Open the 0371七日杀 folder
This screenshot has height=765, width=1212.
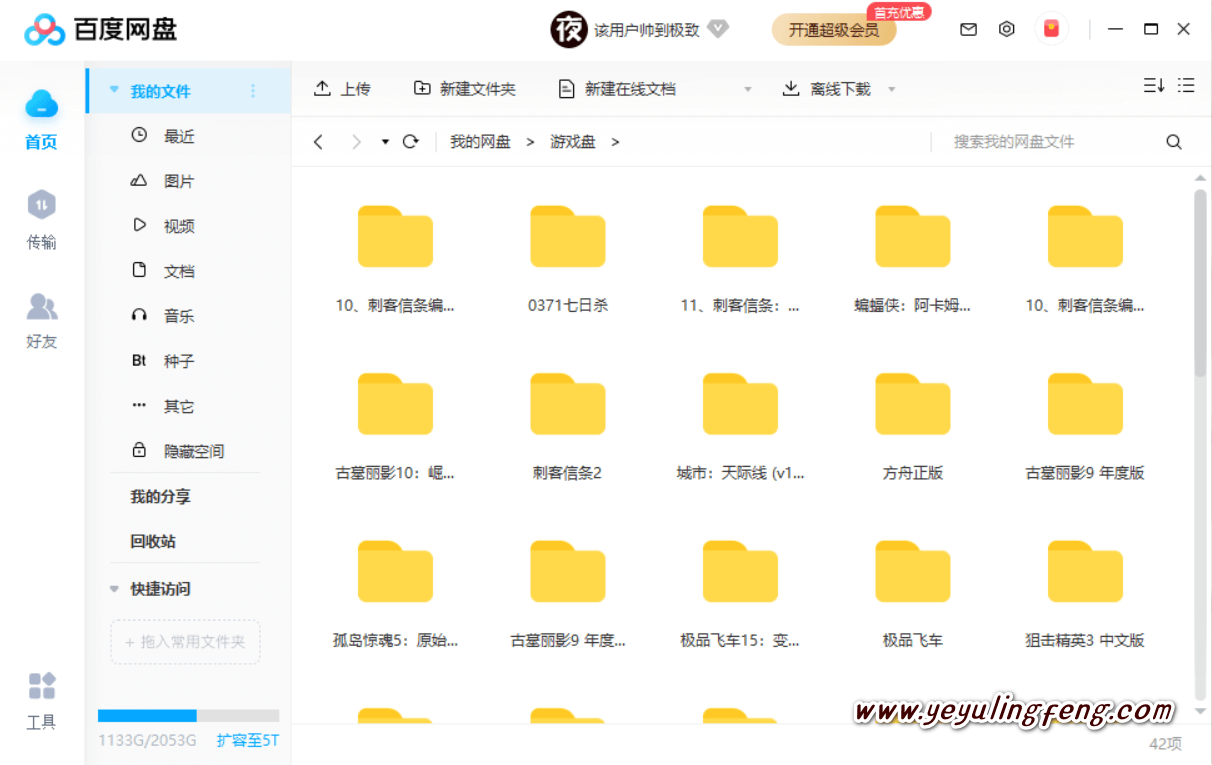click(568, 260)
